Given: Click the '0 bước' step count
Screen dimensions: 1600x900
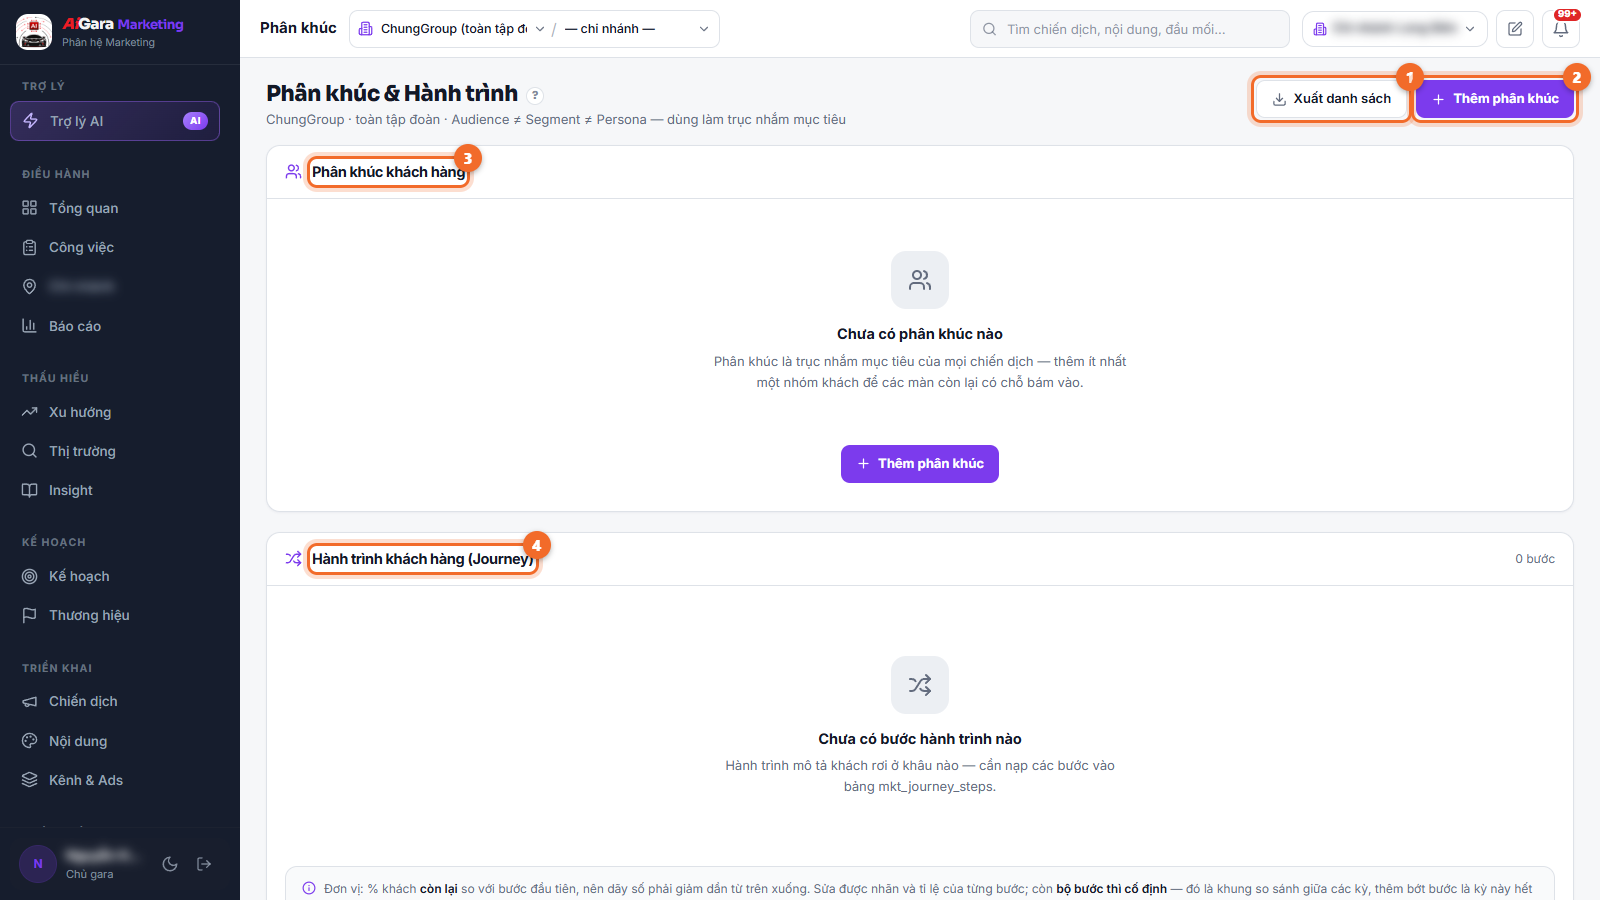Looking at the screenshot, I should tap(1535, 559).
